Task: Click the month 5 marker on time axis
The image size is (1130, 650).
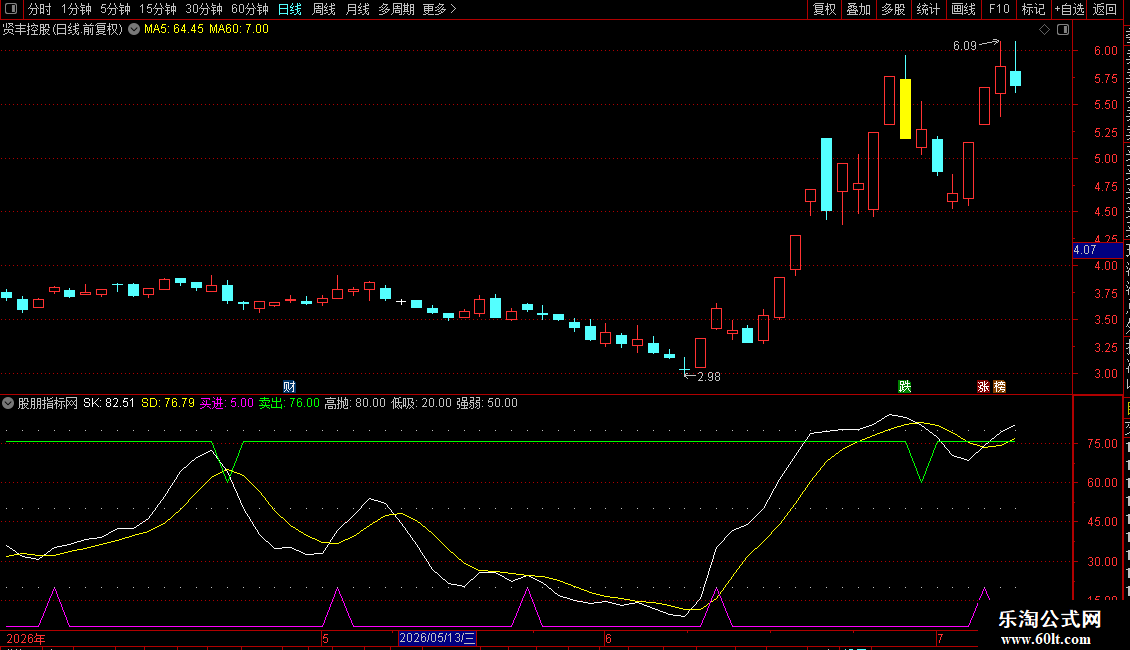Action: tap(325, 638)
